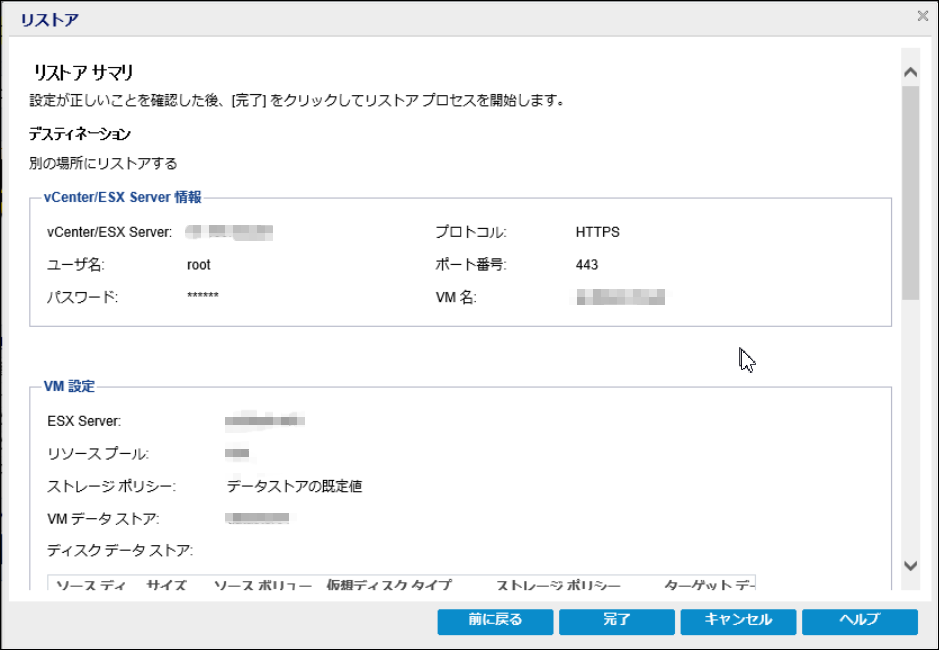Click the データストアの既定値 storage policy value

click(x=294, y=487)
